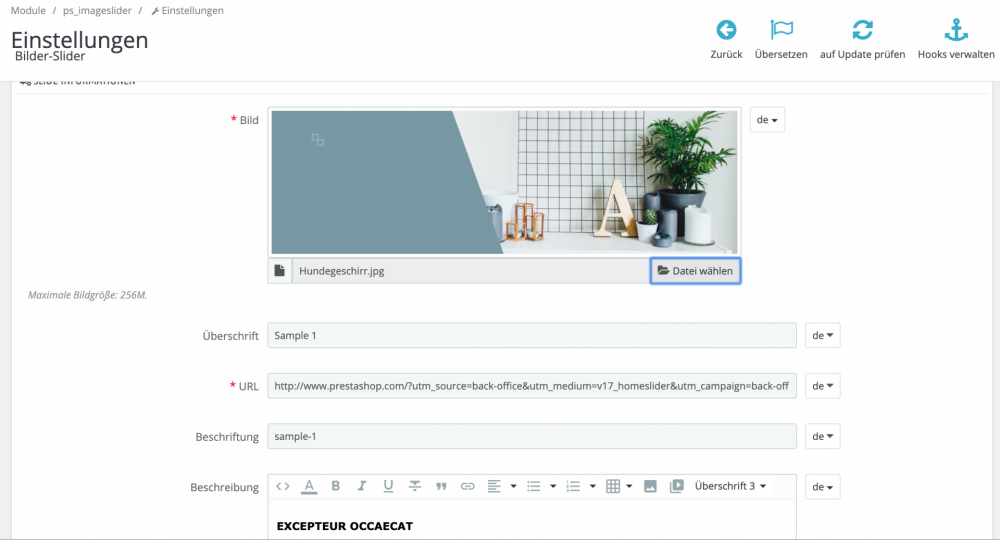Toggle source code view in the editor
Screen dimensions: 1000x540
click(283, 486)
